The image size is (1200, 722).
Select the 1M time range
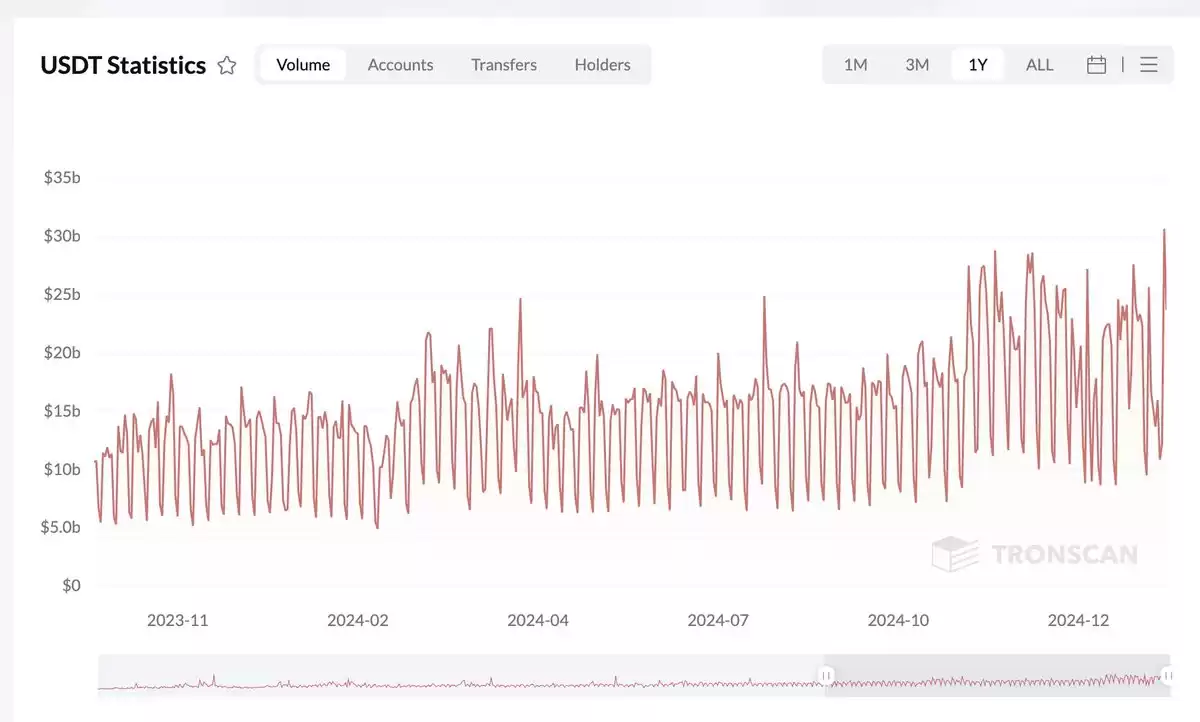(x=855, y=65)
